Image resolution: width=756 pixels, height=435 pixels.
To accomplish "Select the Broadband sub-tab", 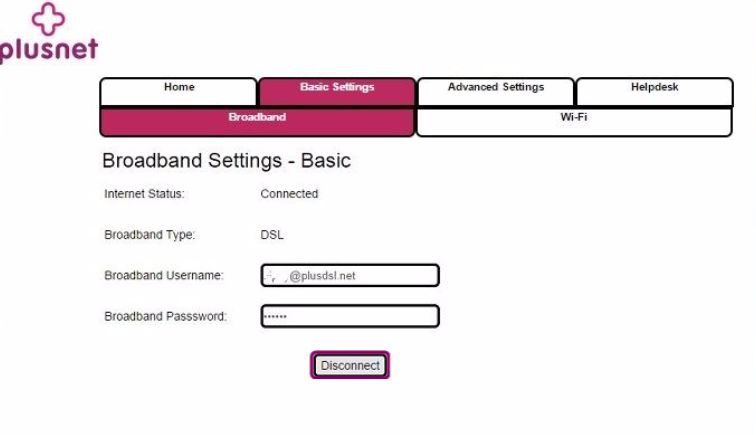I will coord(257,119).
